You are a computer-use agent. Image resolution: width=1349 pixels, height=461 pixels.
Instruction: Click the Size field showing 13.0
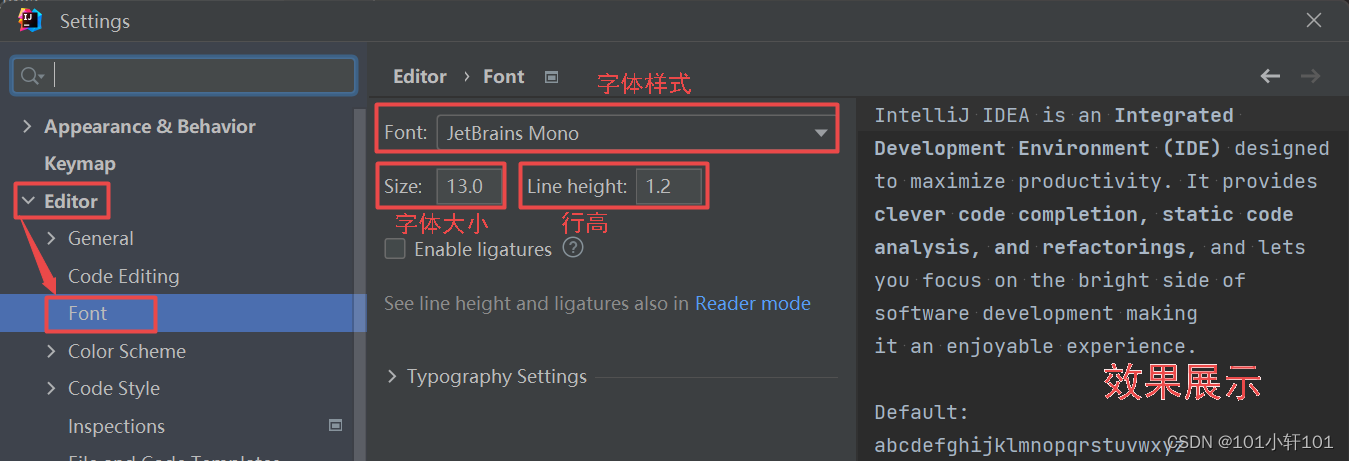[469, 186]
